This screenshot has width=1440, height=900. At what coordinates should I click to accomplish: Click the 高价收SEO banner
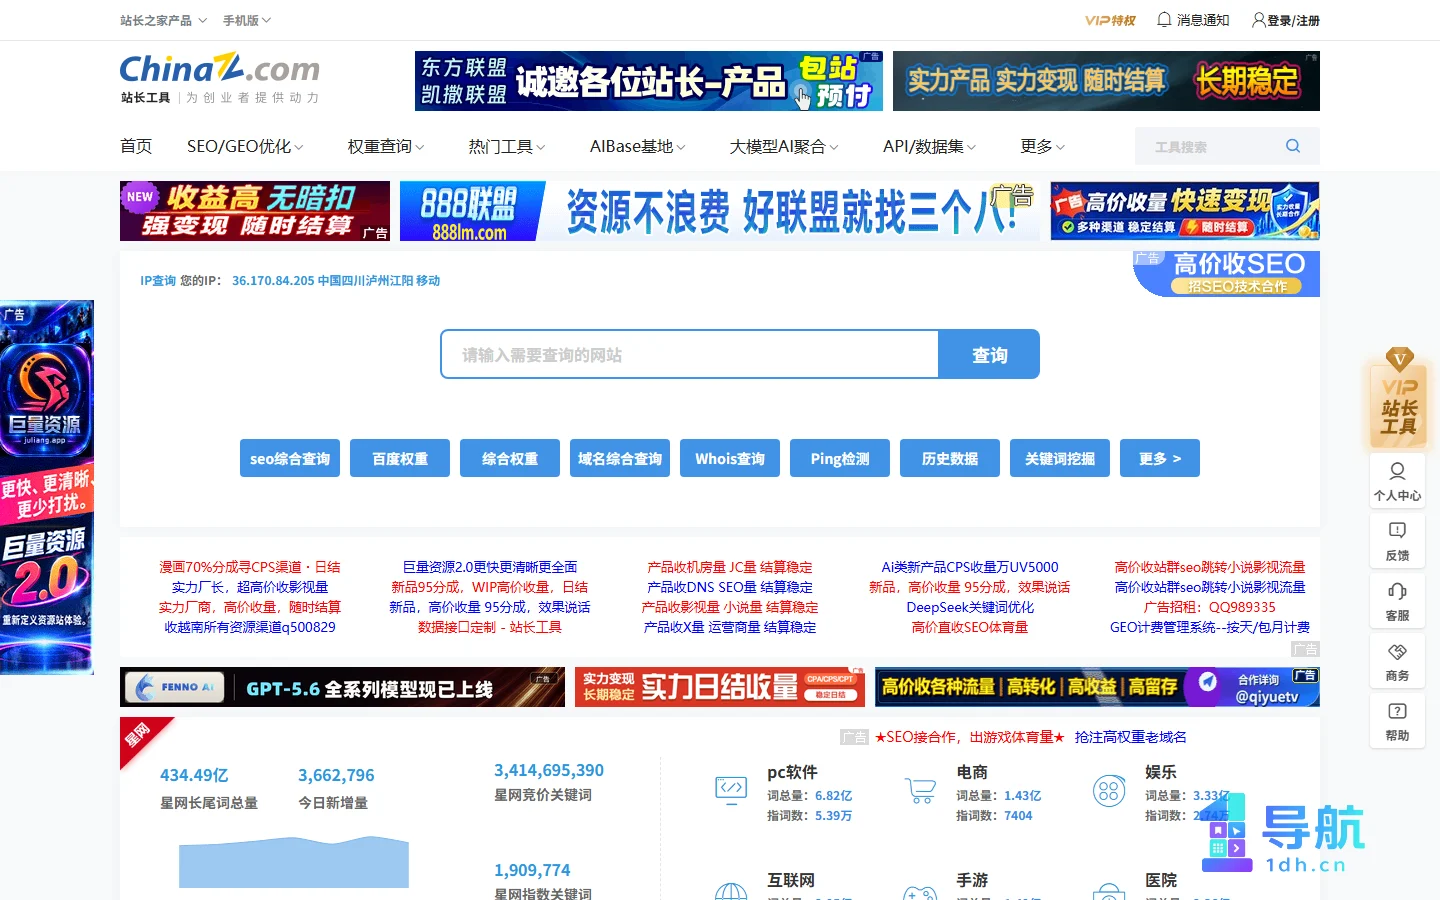(1227, 273)
